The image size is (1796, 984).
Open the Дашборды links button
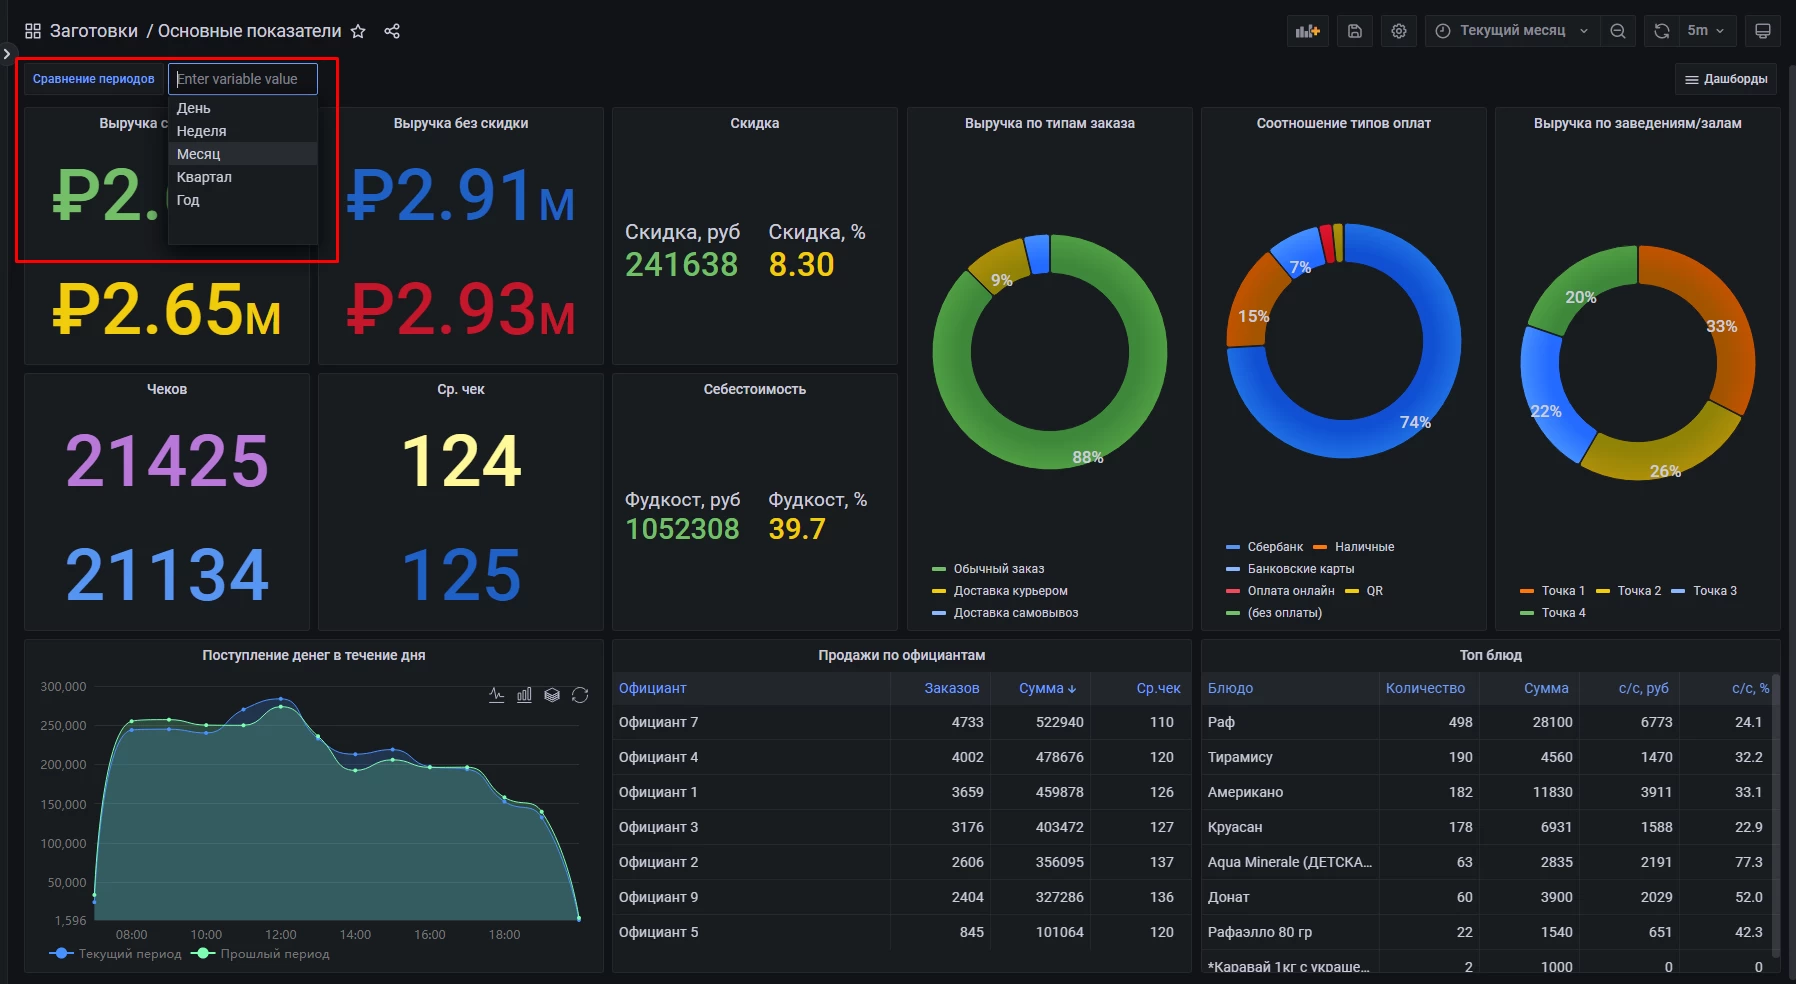(1725, 79)
